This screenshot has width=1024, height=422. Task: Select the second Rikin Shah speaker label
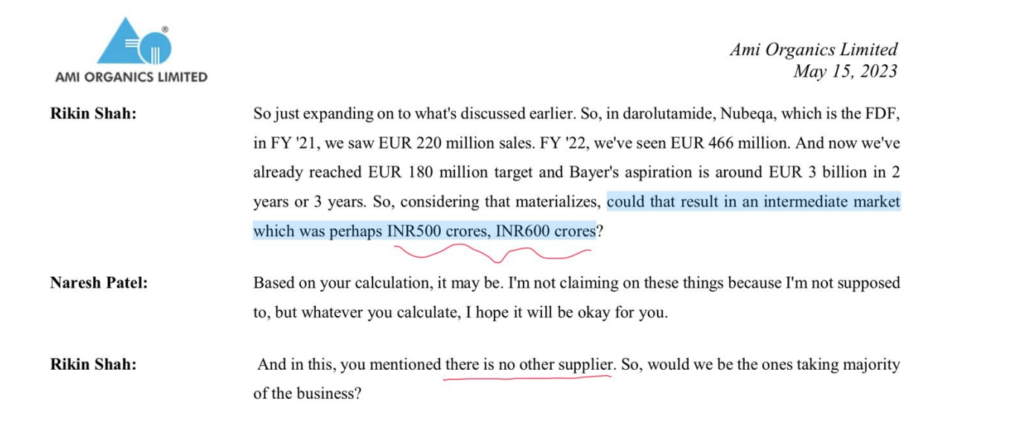click(x=93, y=365)
